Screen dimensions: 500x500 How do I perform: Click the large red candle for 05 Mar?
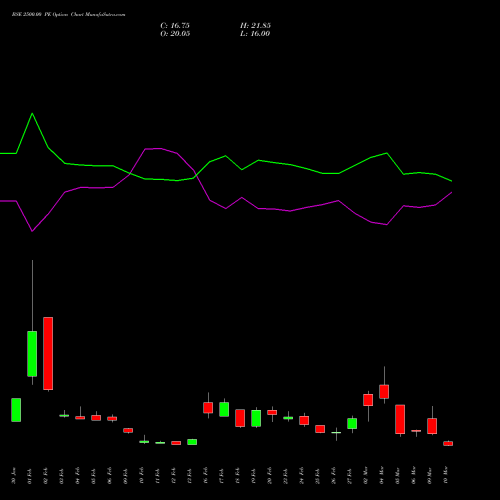(x=400, y=419)
